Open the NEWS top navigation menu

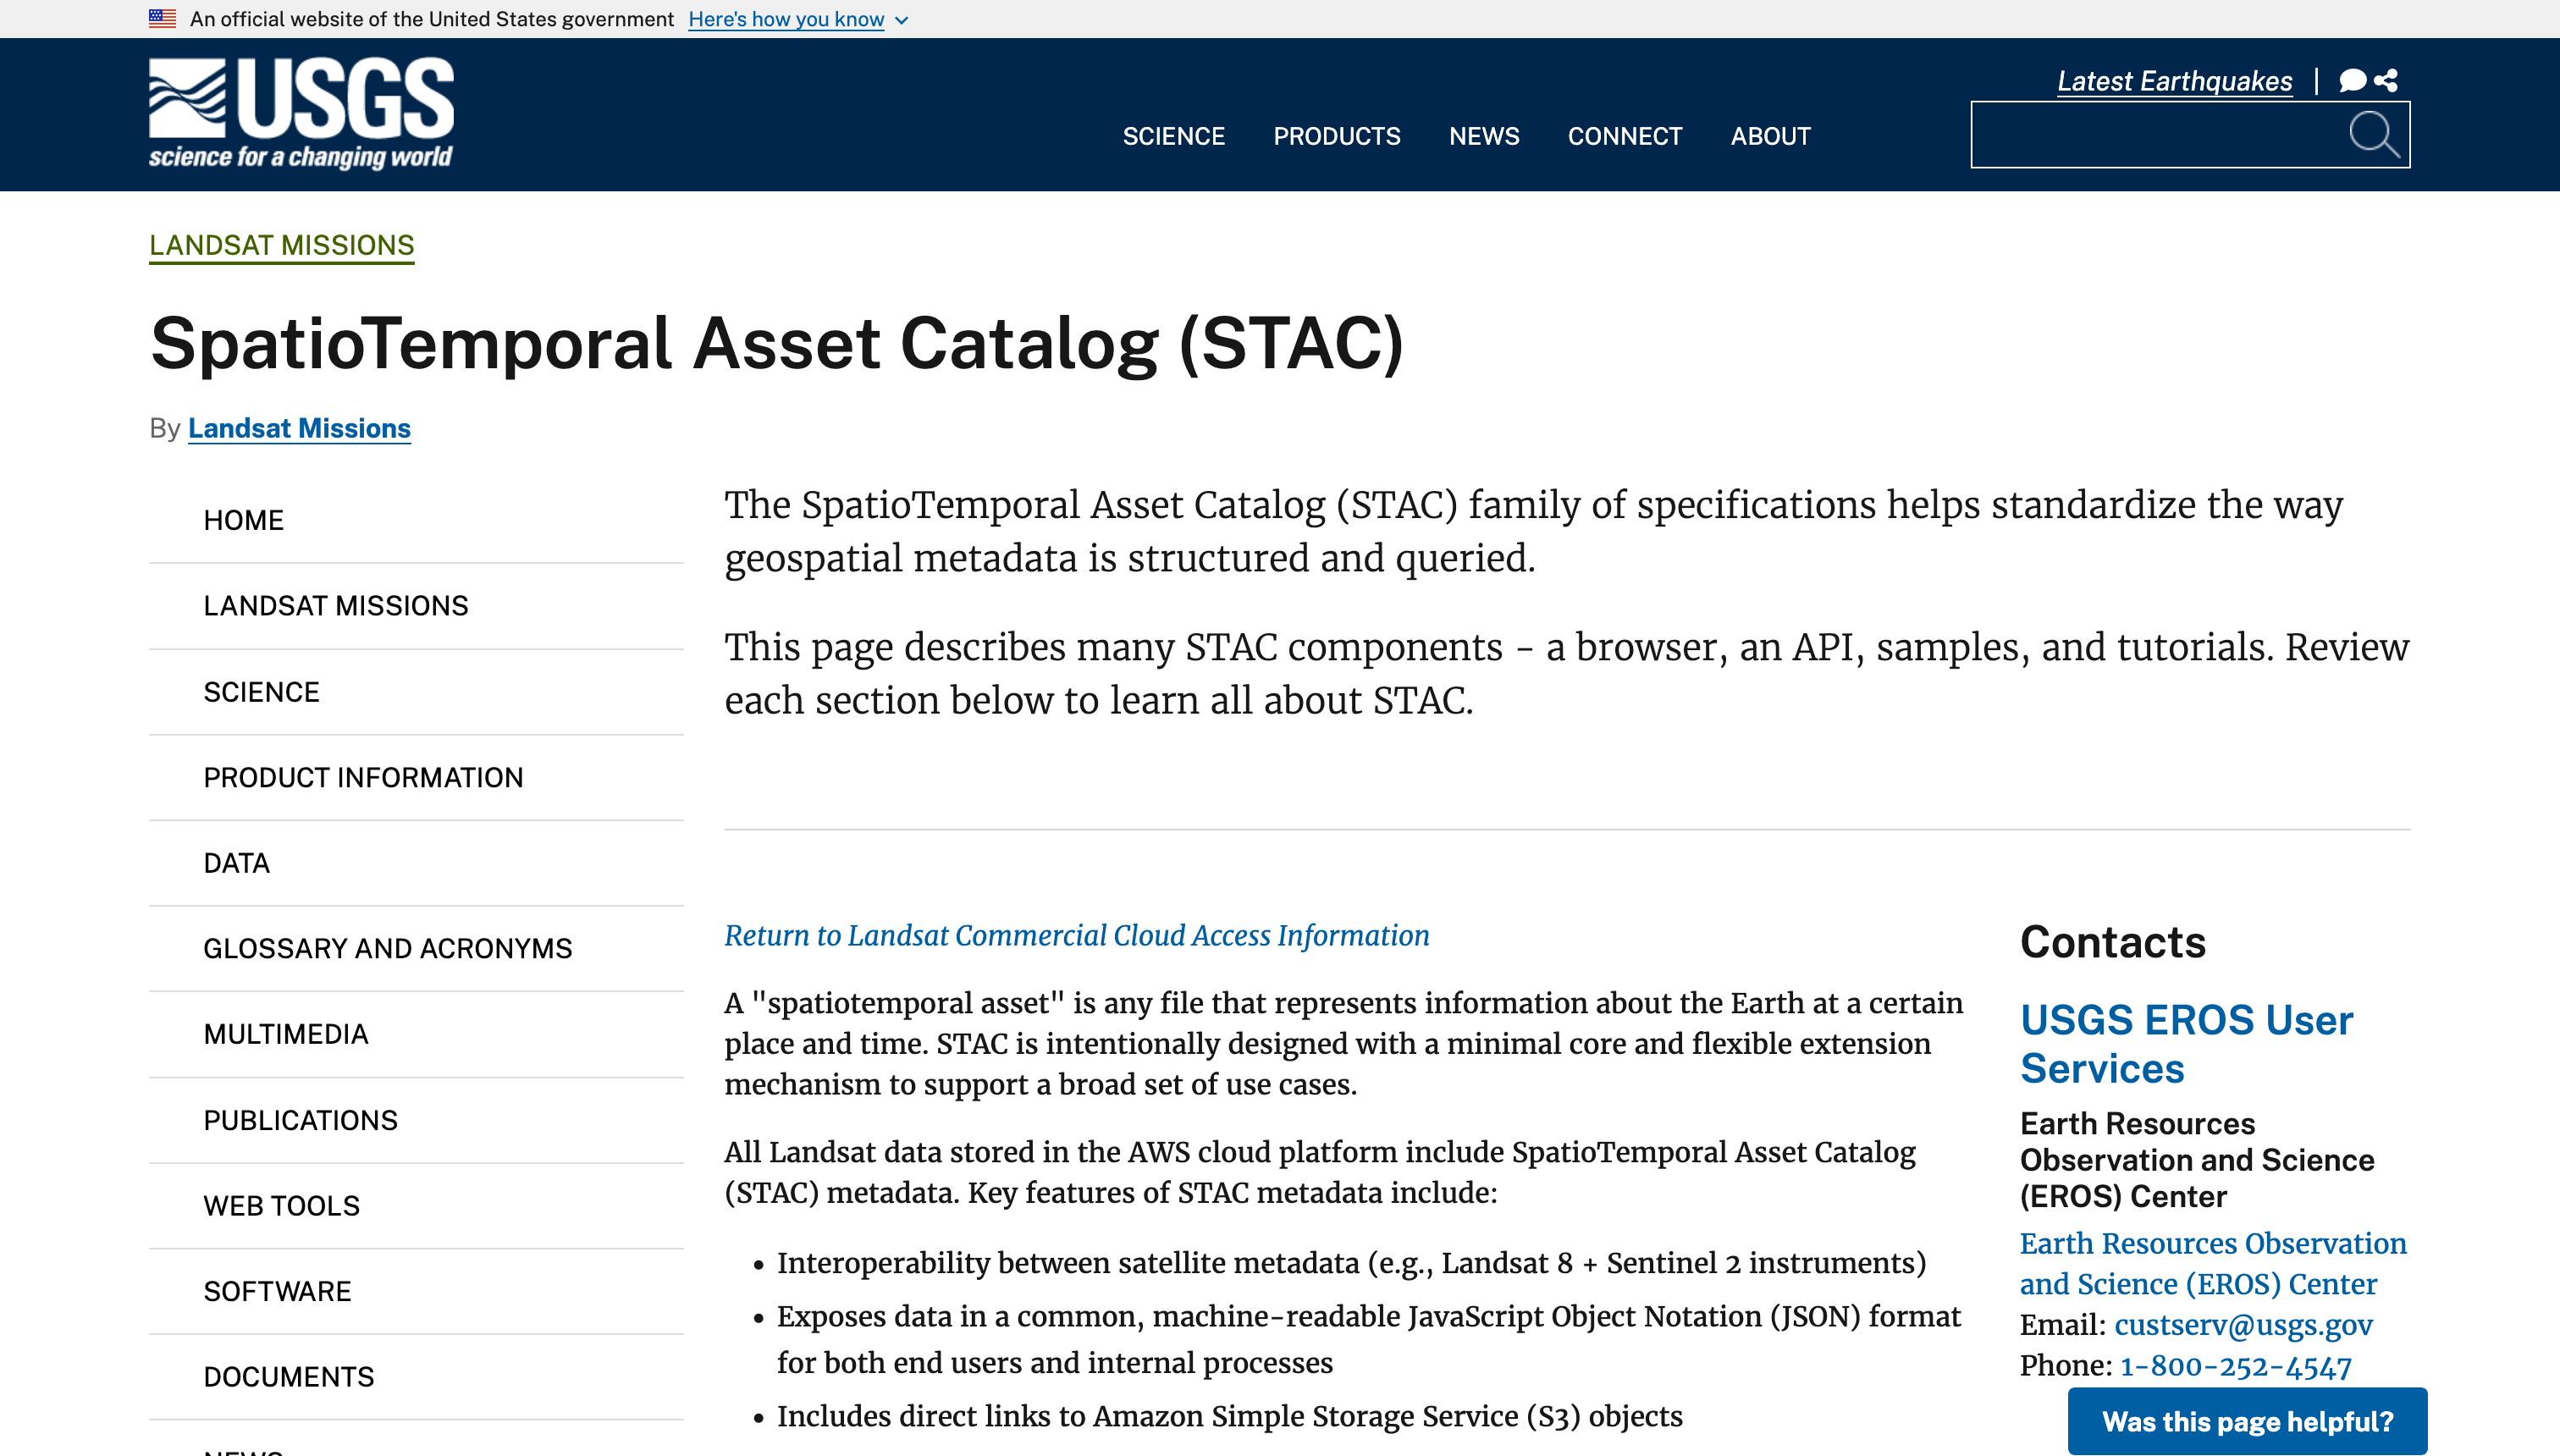click(x=1484, y=136)
